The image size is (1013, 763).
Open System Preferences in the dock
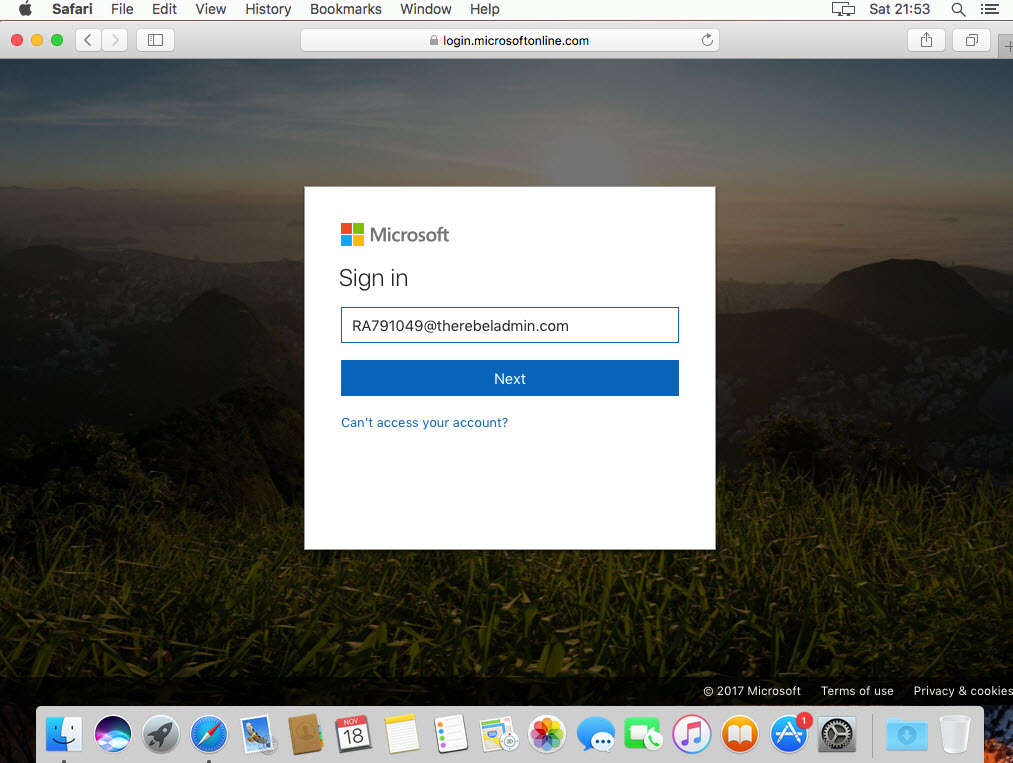point(837,735)
